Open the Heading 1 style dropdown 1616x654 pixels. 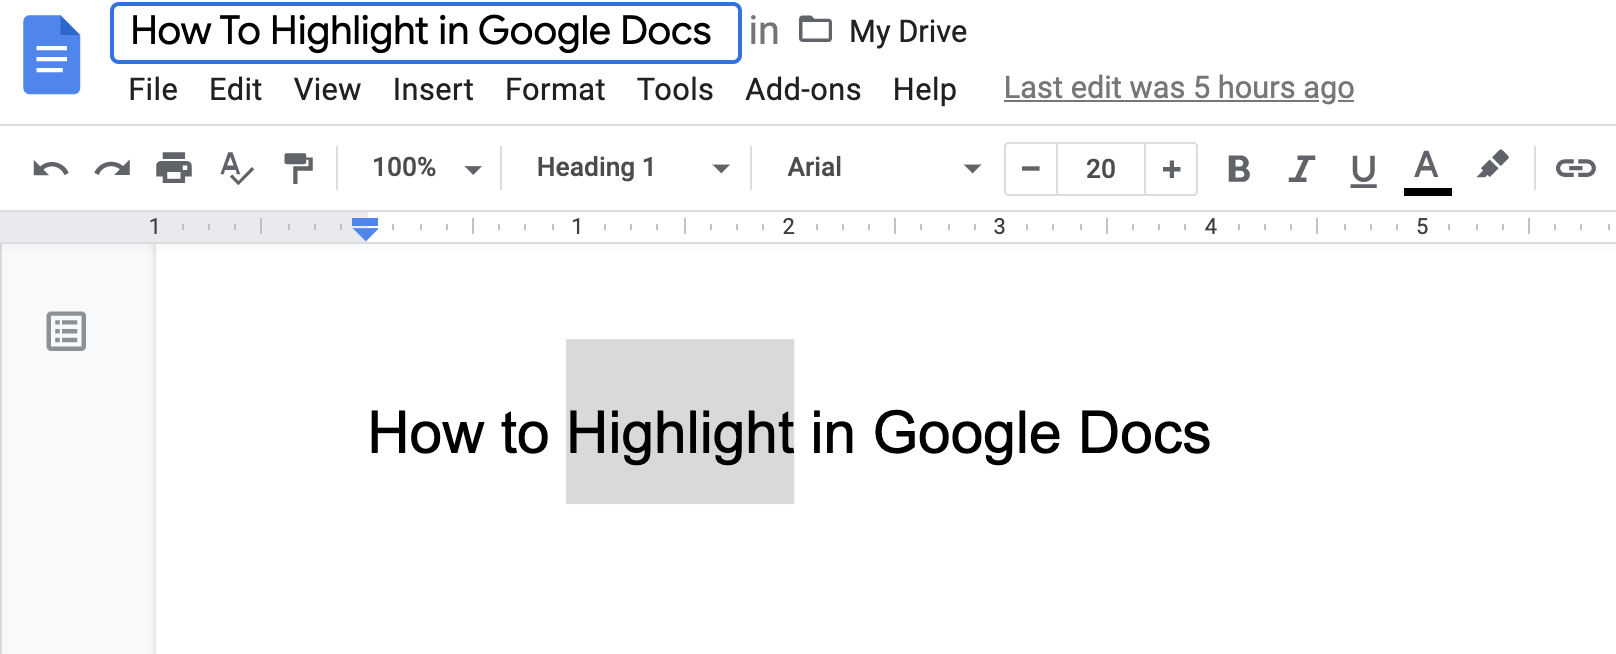click(633, 168)
